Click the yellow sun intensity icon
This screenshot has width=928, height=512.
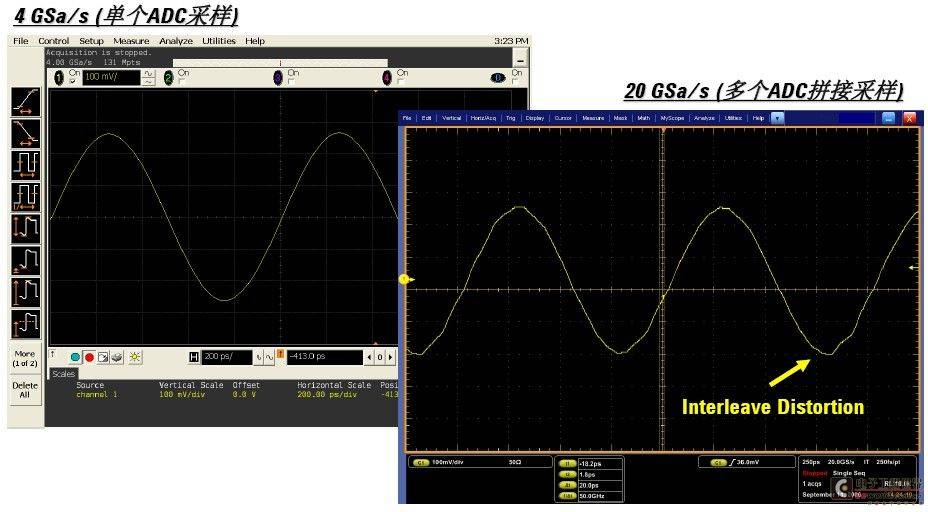pyautogui.click(x=135, y=357)
